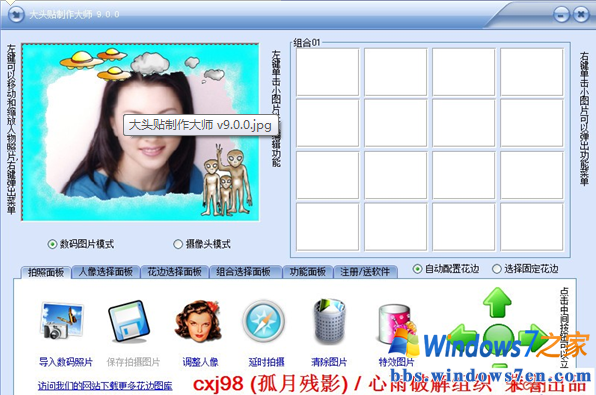596x395 pixels.
Task: Start 延时拍摄 compass timer icon
Action: pyautogui.click(x=264, y=321)
